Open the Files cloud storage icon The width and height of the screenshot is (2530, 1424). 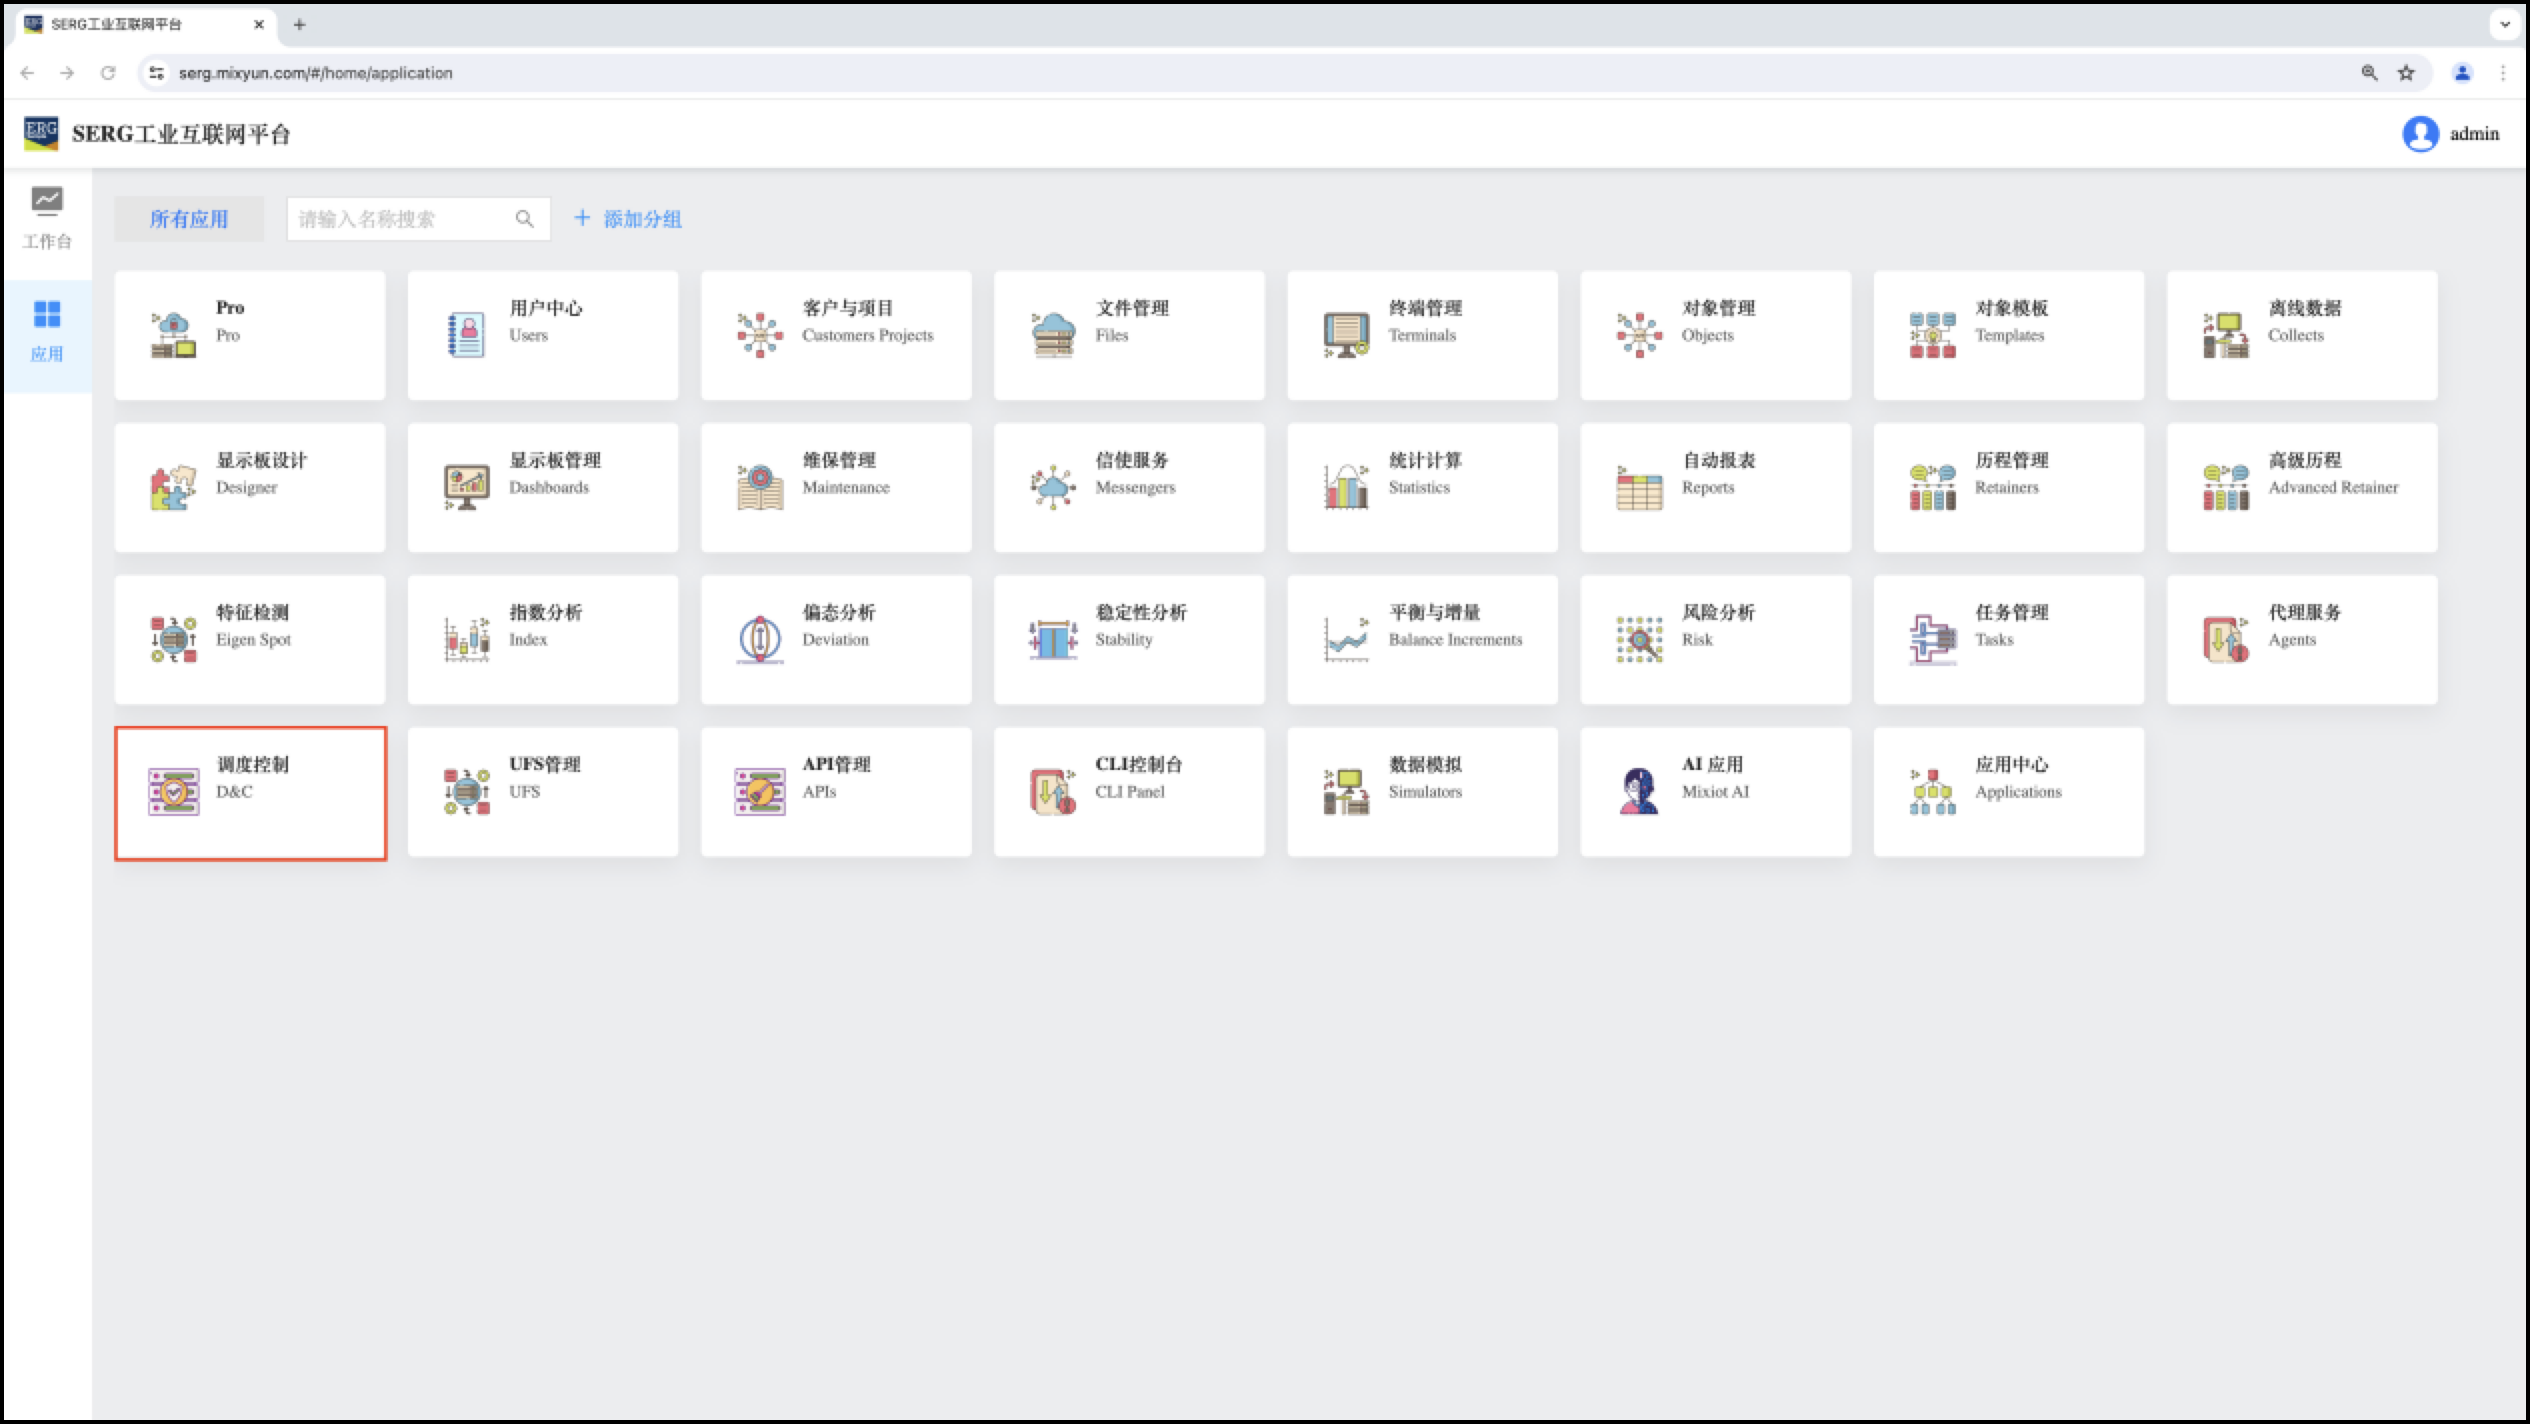[1052, 335]
